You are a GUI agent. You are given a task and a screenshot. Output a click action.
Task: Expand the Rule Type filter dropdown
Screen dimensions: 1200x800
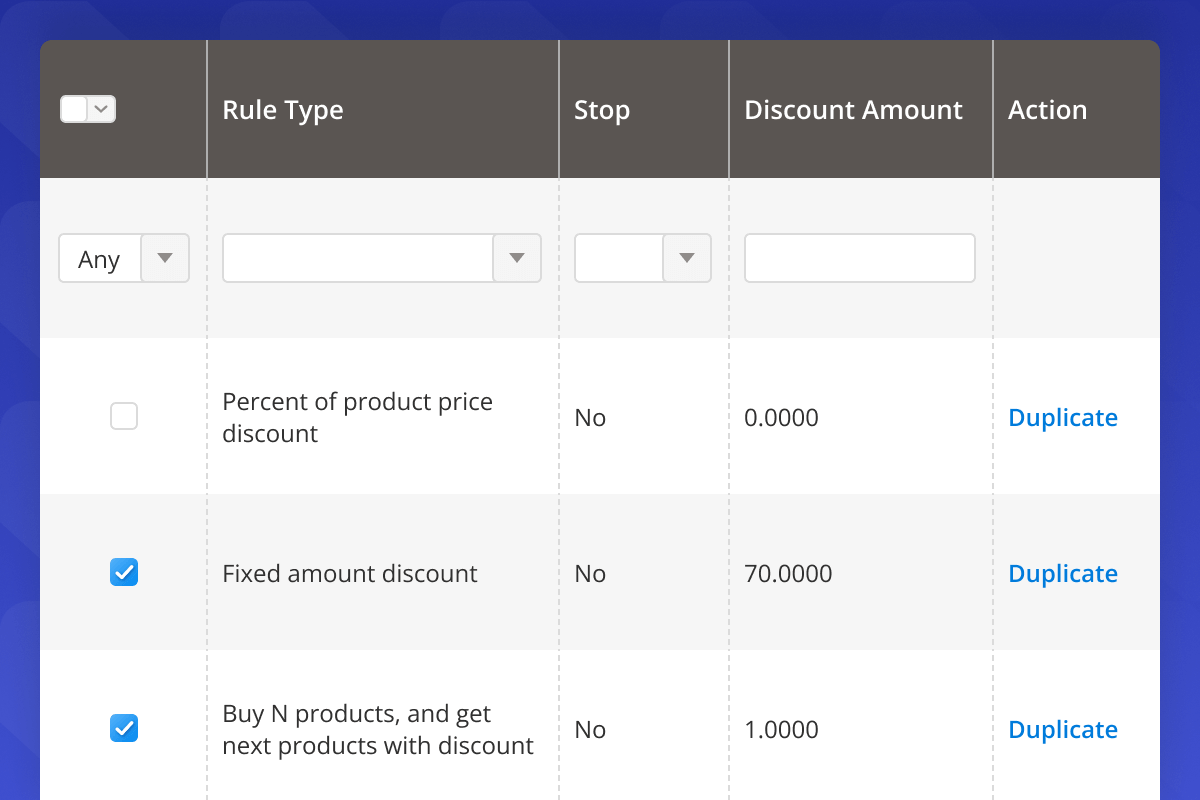381,259
